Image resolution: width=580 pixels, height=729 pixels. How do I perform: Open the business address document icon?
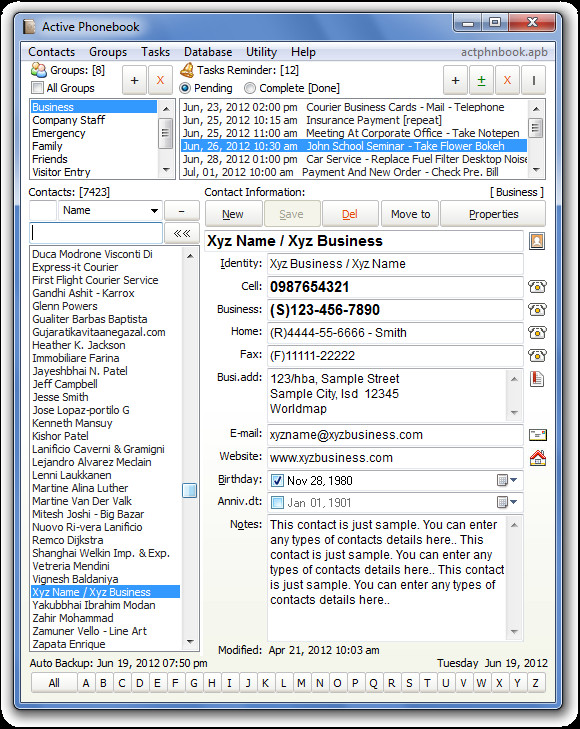pyautogui.click(x=537, y=379)
